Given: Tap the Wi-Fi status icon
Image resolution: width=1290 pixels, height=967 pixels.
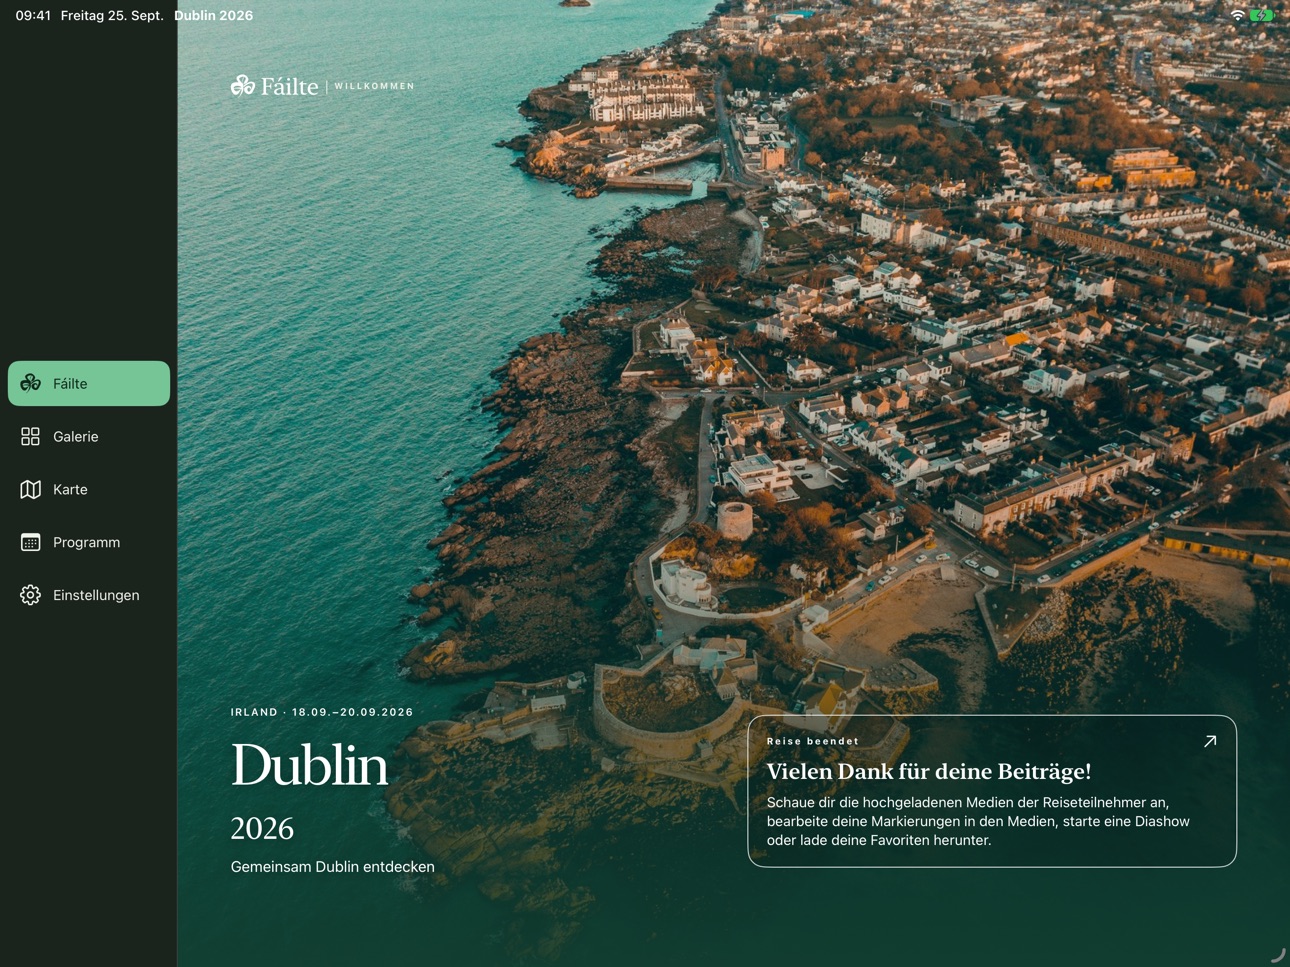Looking at the screenshot, I should tap(1238, 15).
